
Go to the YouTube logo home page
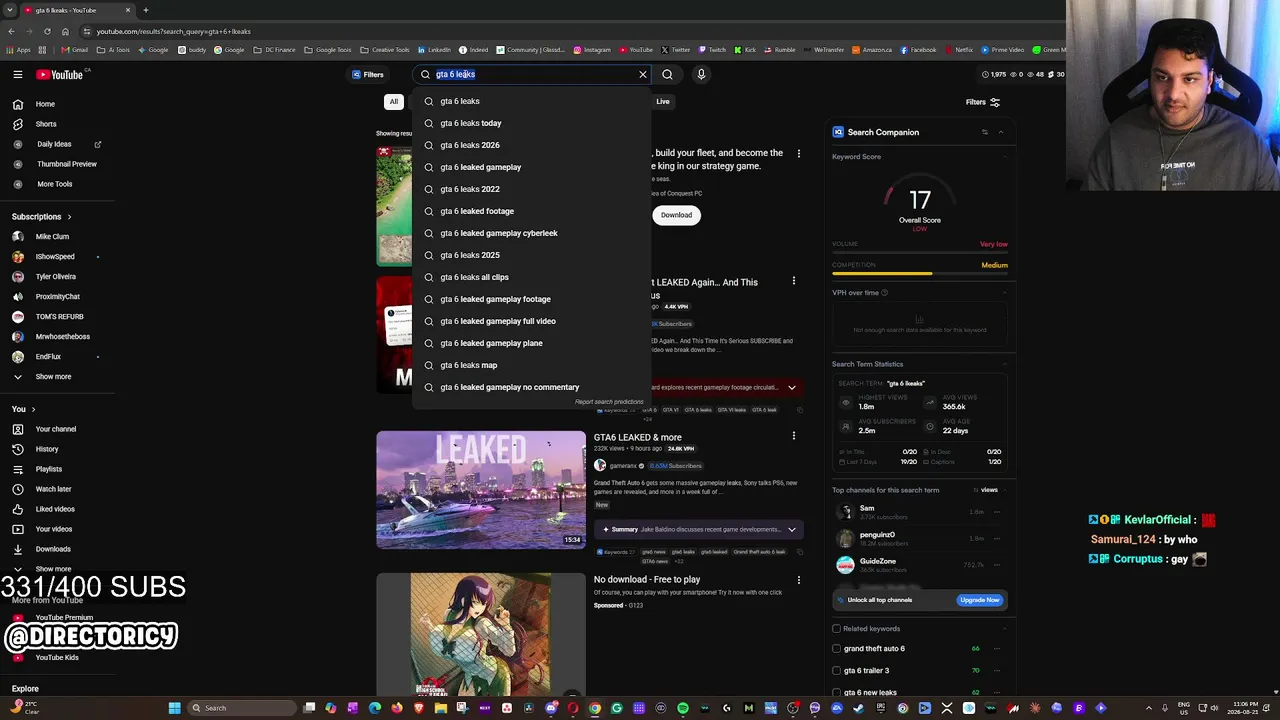pos(61,74)
